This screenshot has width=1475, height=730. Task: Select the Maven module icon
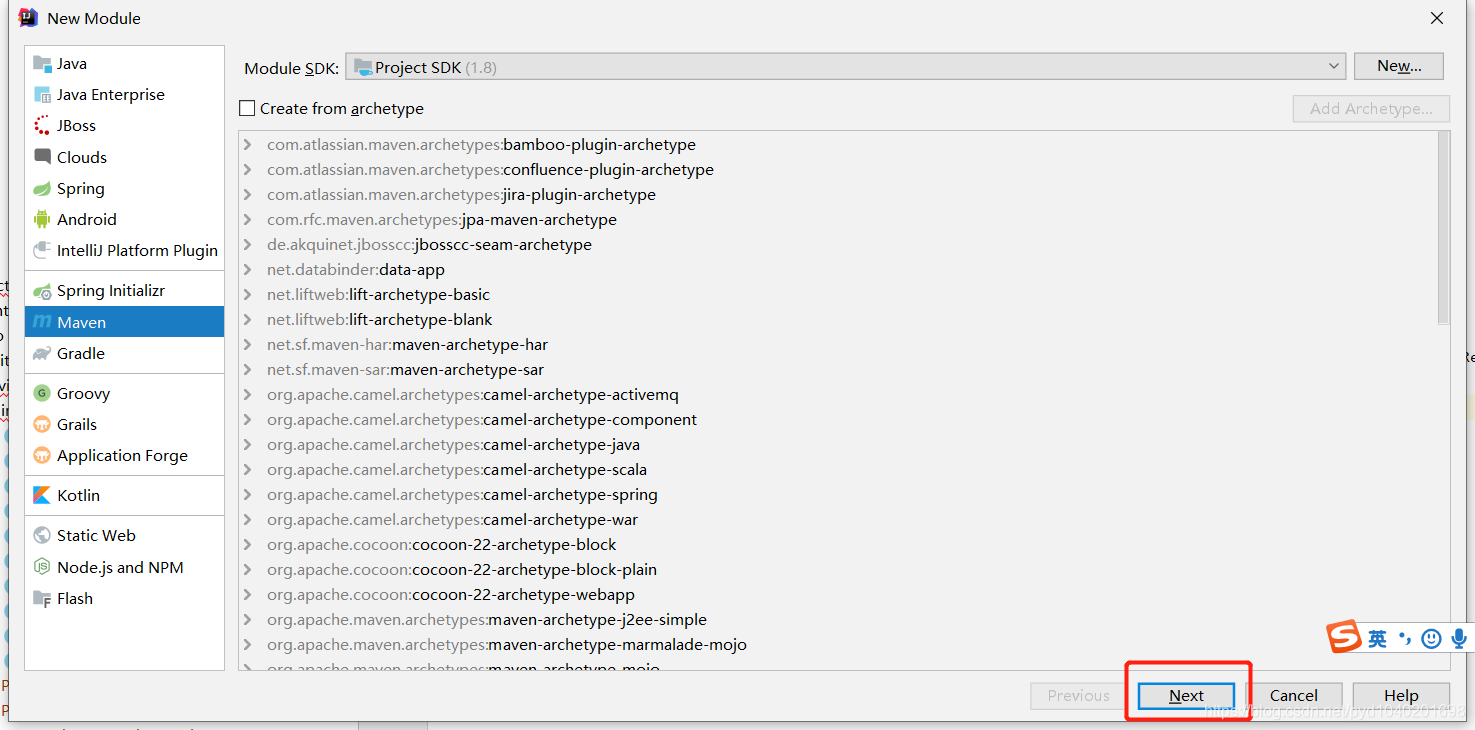pyautogui.click(x=42, y=322)
